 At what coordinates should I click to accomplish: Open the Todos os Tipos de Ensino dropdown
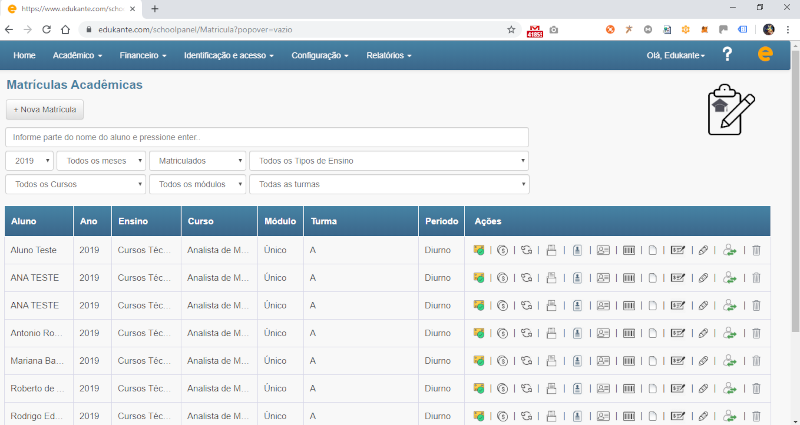point(389,161)
